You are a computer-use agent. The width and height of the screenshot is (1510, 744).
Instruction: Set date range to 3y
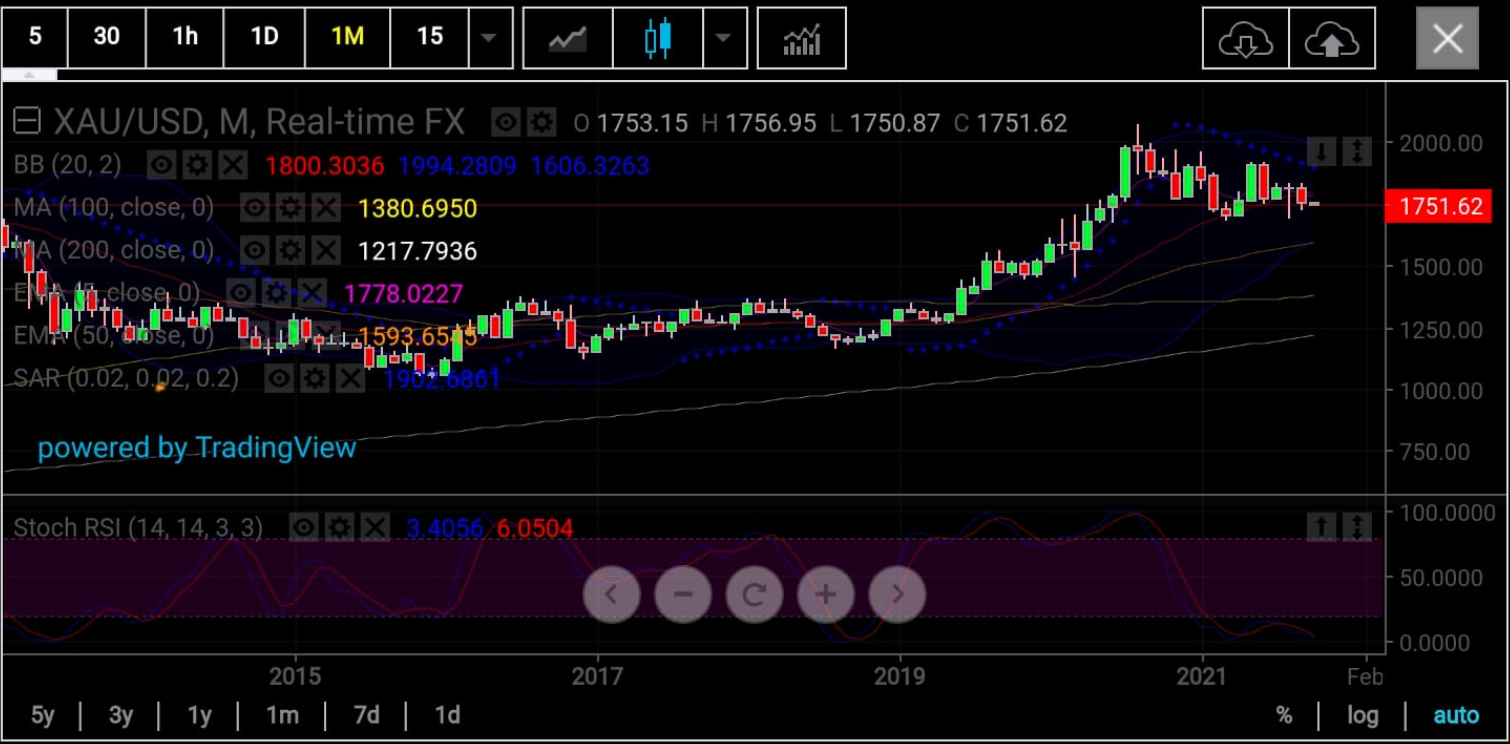121,715
